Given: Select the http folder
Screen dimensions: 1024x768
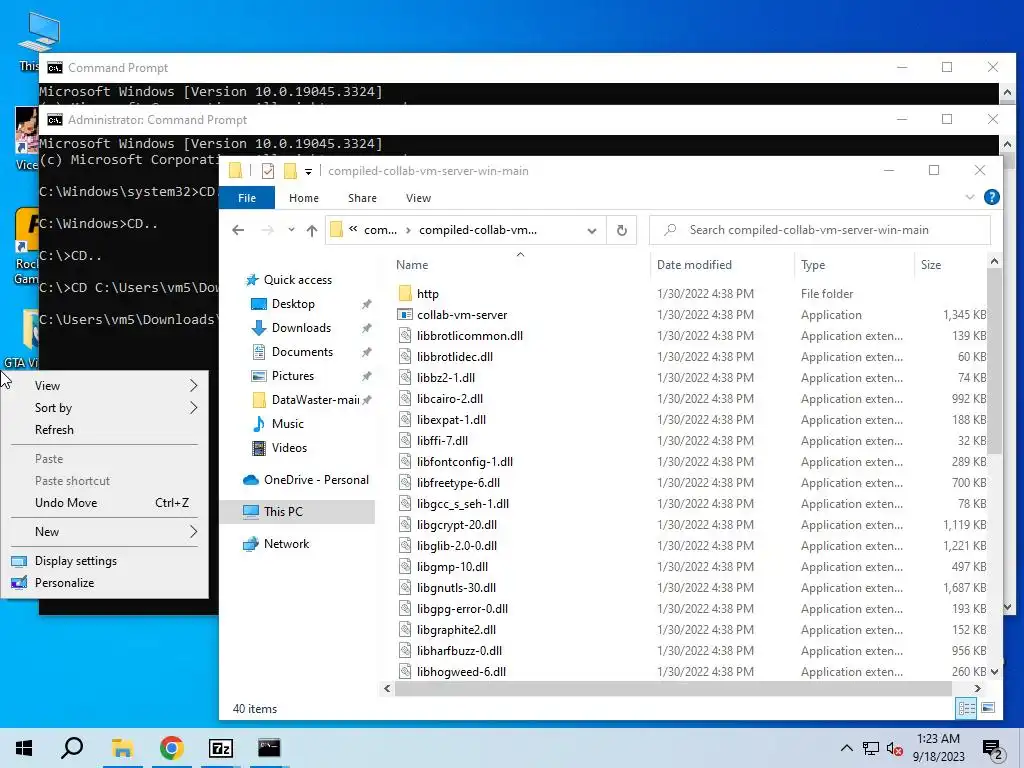Looking at the screenshot, I should click(428, 294).
